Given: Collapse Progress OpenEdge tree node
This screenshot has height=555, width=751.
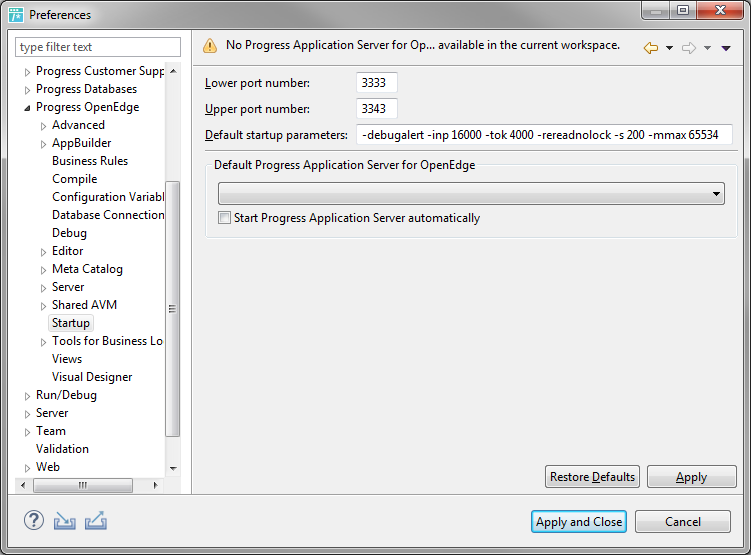Looking at the screenshot, I should [27, 108].
